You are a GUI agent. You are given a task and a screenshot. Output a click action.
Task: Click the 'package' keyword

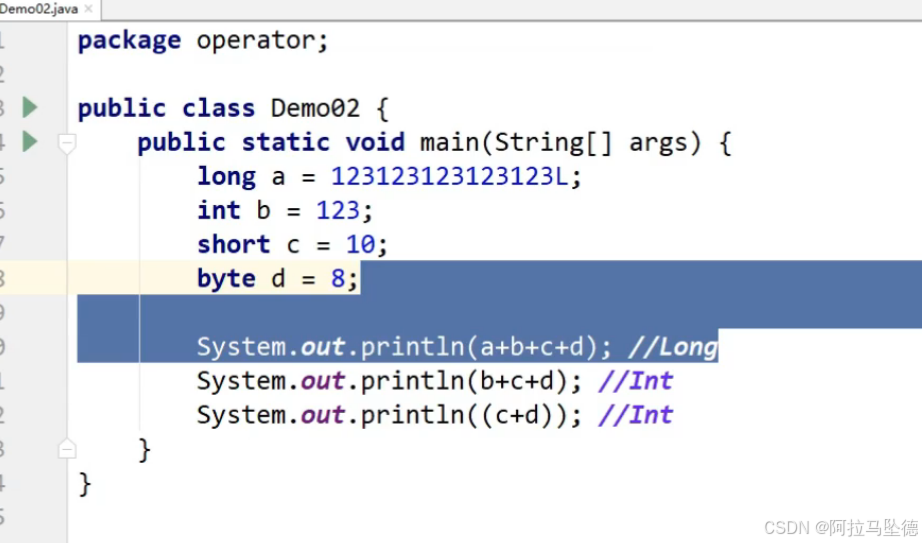coord(129,41)
